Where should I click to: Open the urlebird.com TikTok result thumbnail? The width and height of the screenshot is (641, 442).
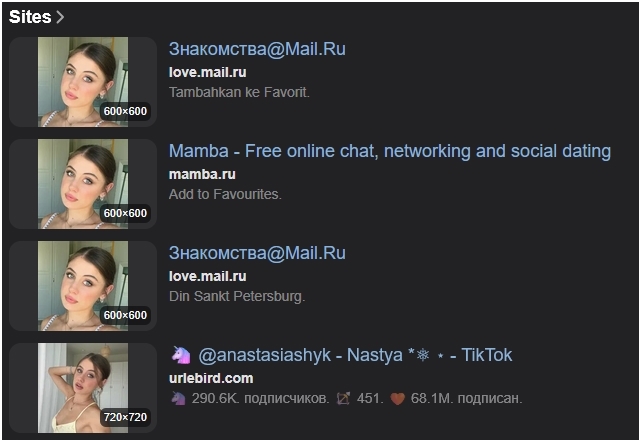pos(83,388)
